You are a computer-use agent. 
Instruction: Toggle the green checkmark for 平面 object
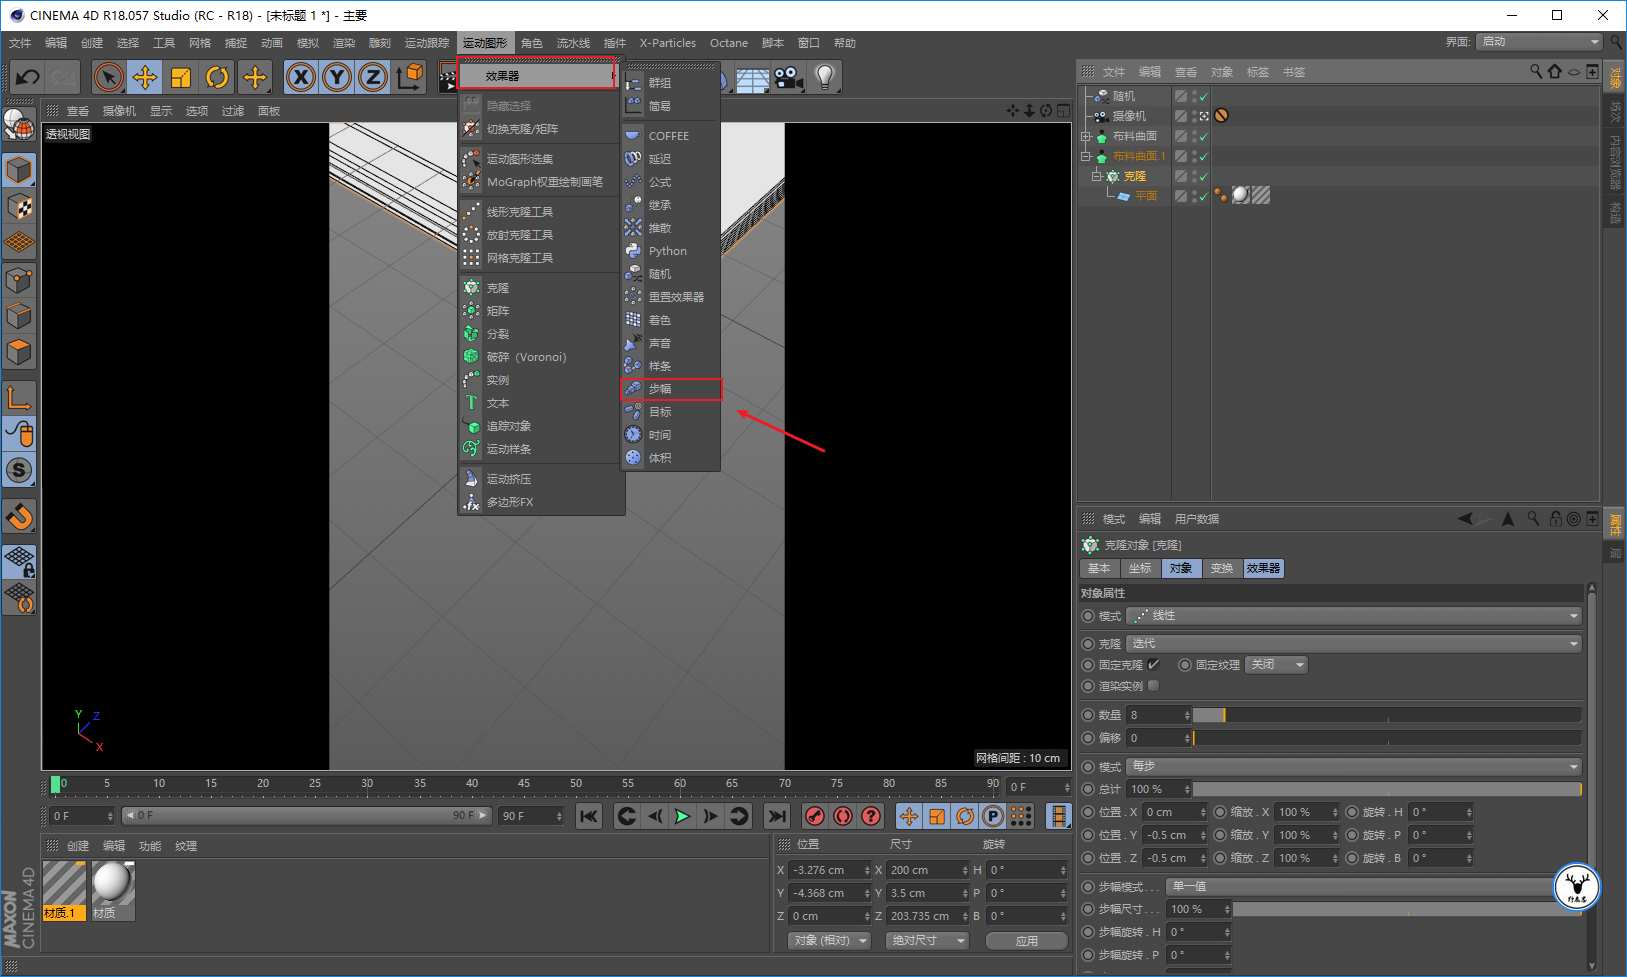click(x=1204, y=196)
